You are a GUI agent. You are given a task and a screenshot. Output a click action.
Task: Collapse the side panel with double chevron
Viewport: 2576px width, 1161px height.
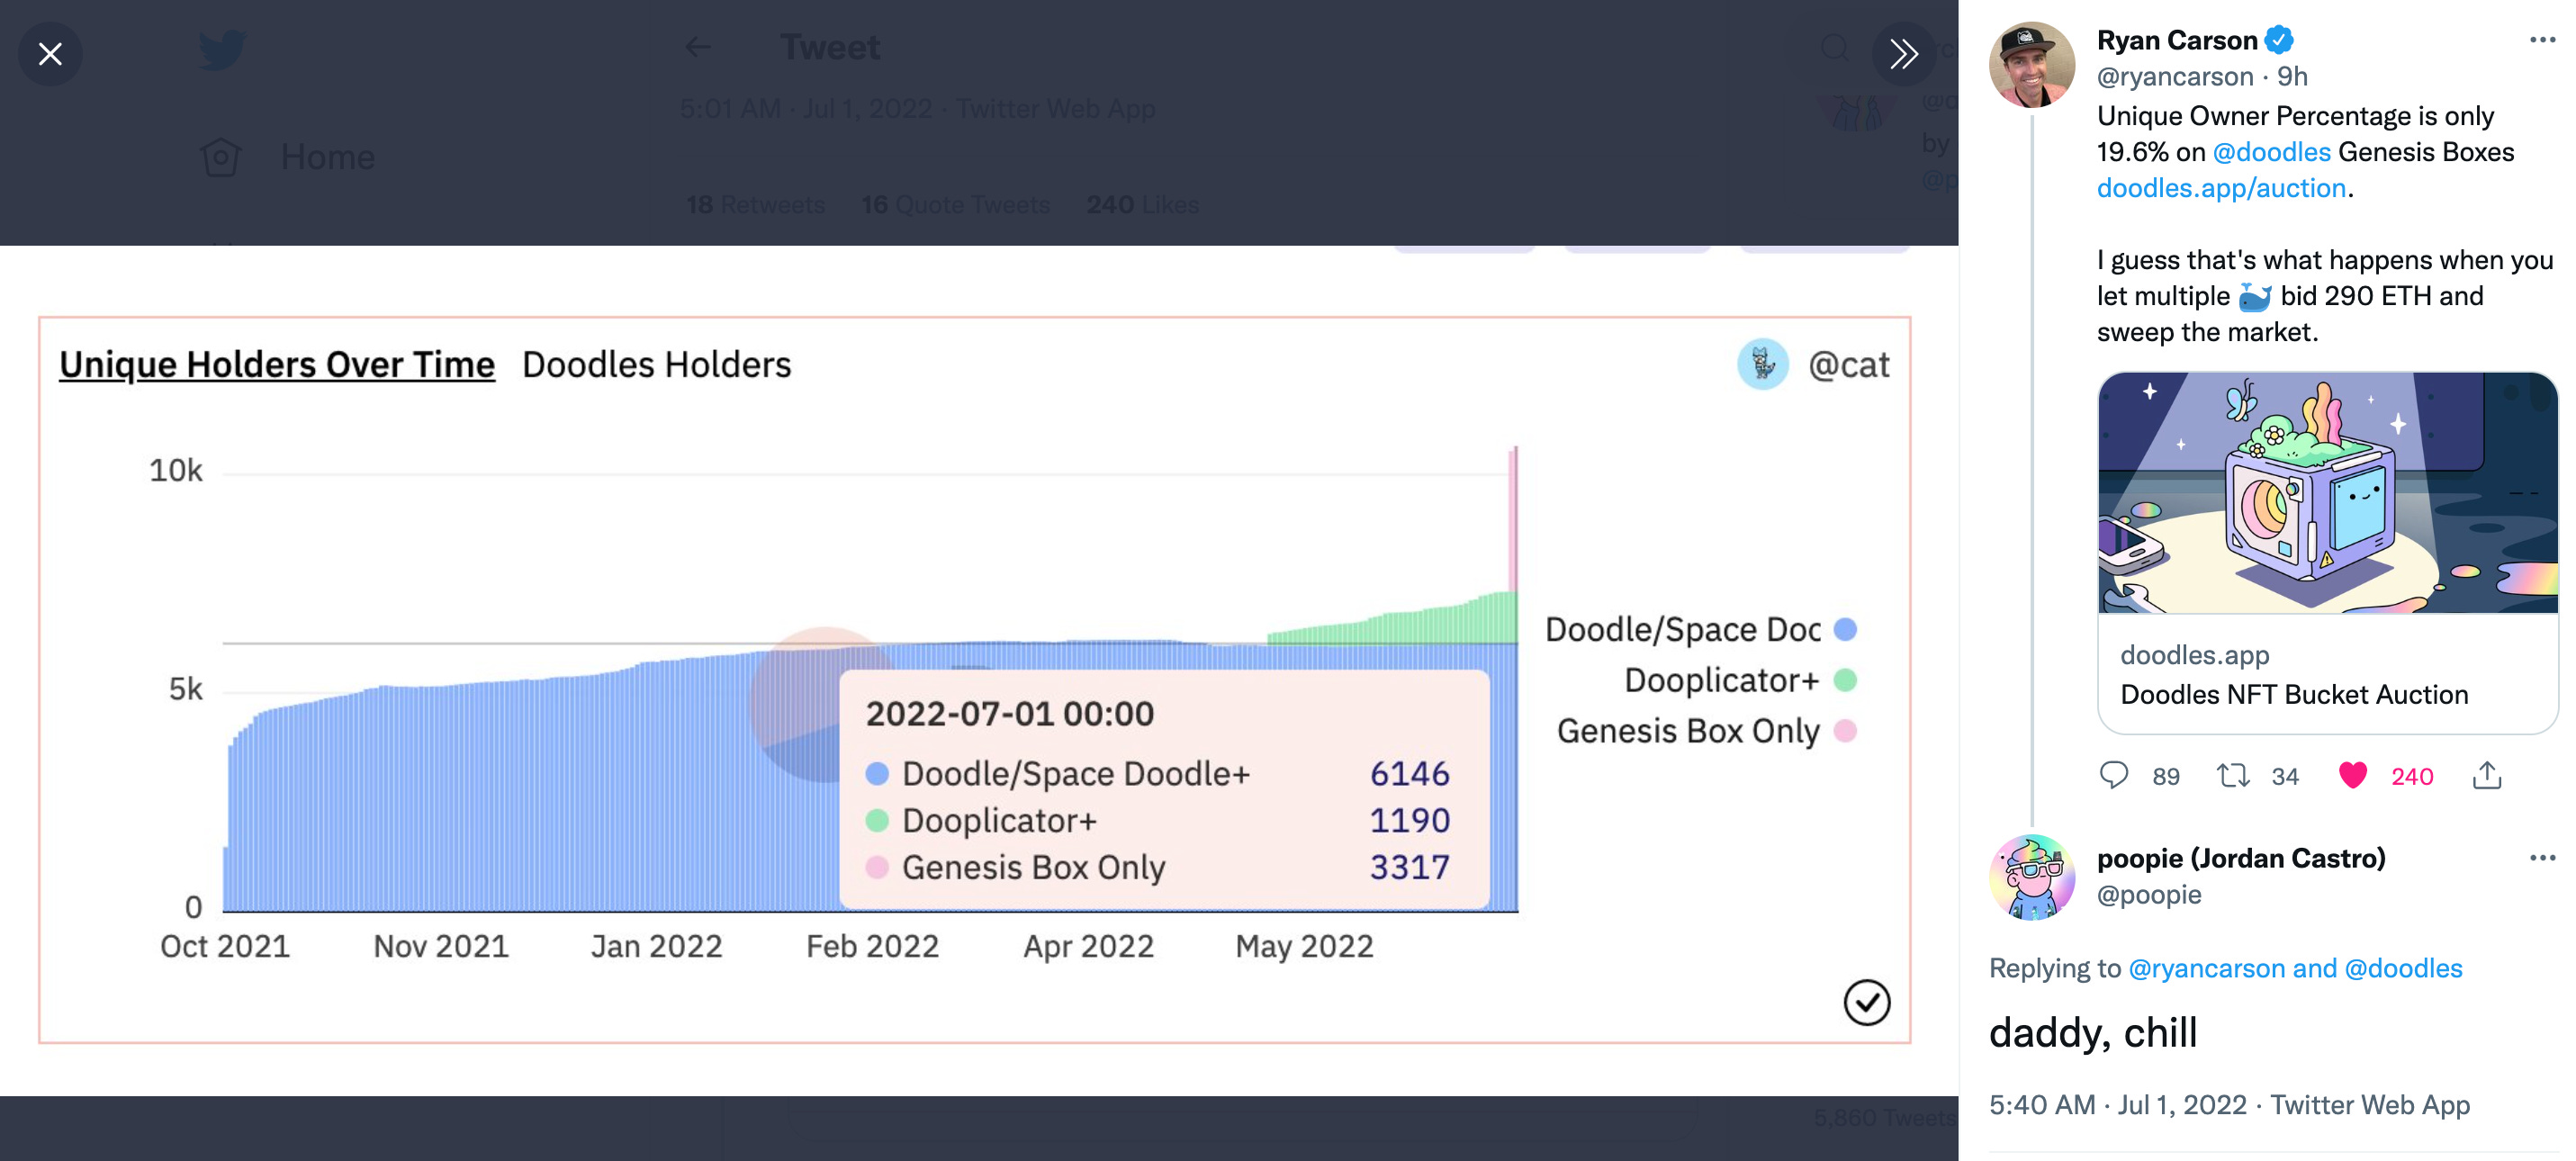(x=1903, y=54)
